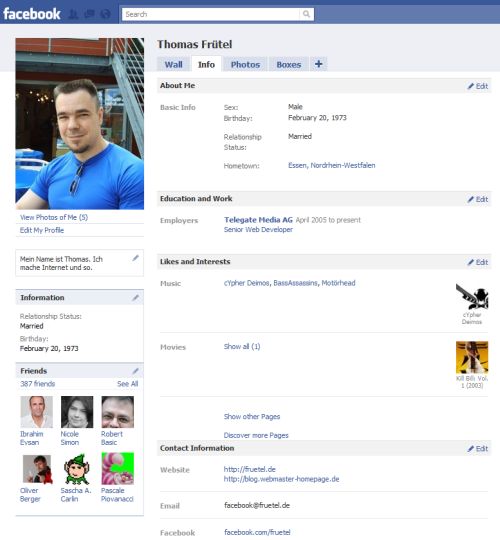Click pencil icon in bio box
This screenshot has height=540, width=500.
[x=135, y=258]
